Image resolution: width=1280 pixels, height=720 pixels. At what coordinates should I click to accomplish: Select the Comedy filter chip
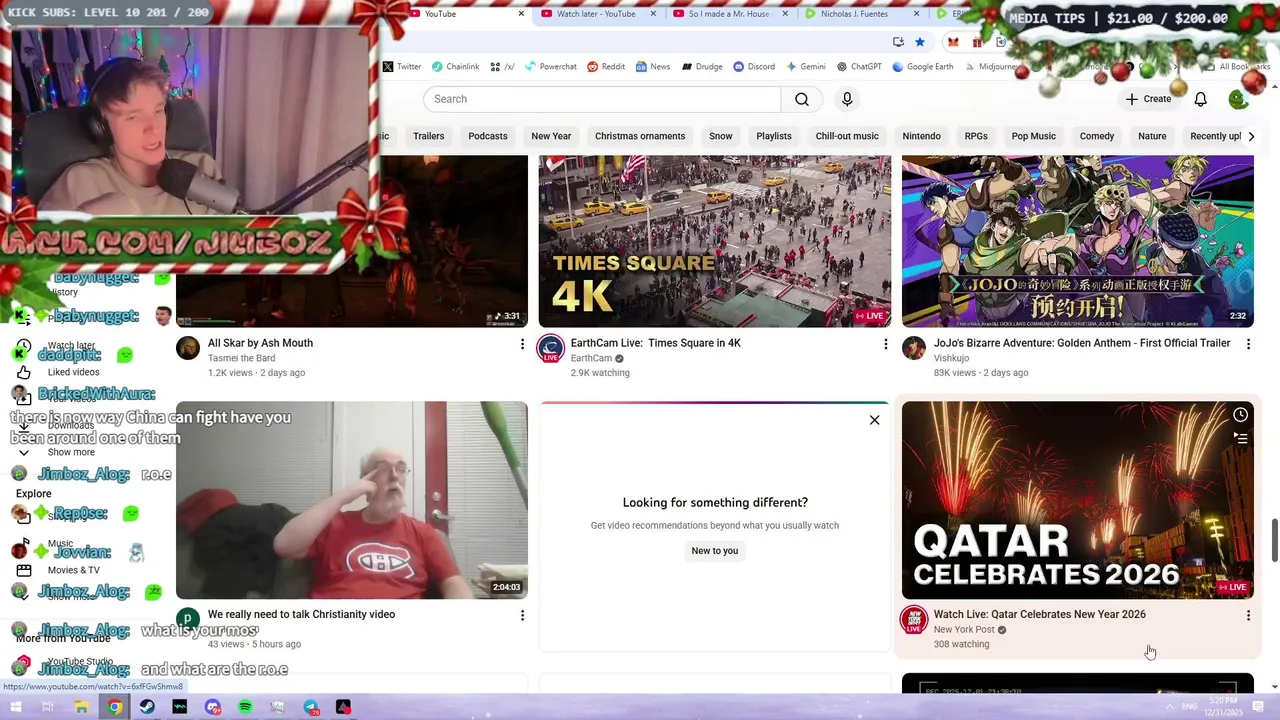pos(1097,136)
